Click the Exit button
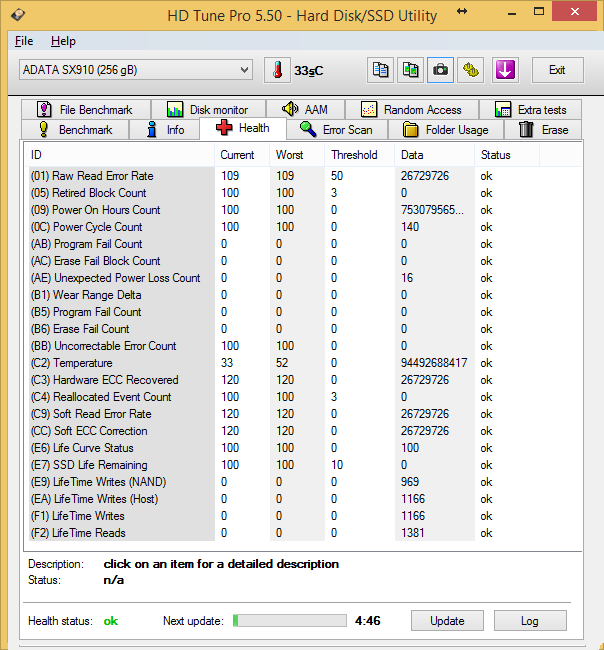Image resolution: width=604 pixels, height=650 pixels. (558, 70)
